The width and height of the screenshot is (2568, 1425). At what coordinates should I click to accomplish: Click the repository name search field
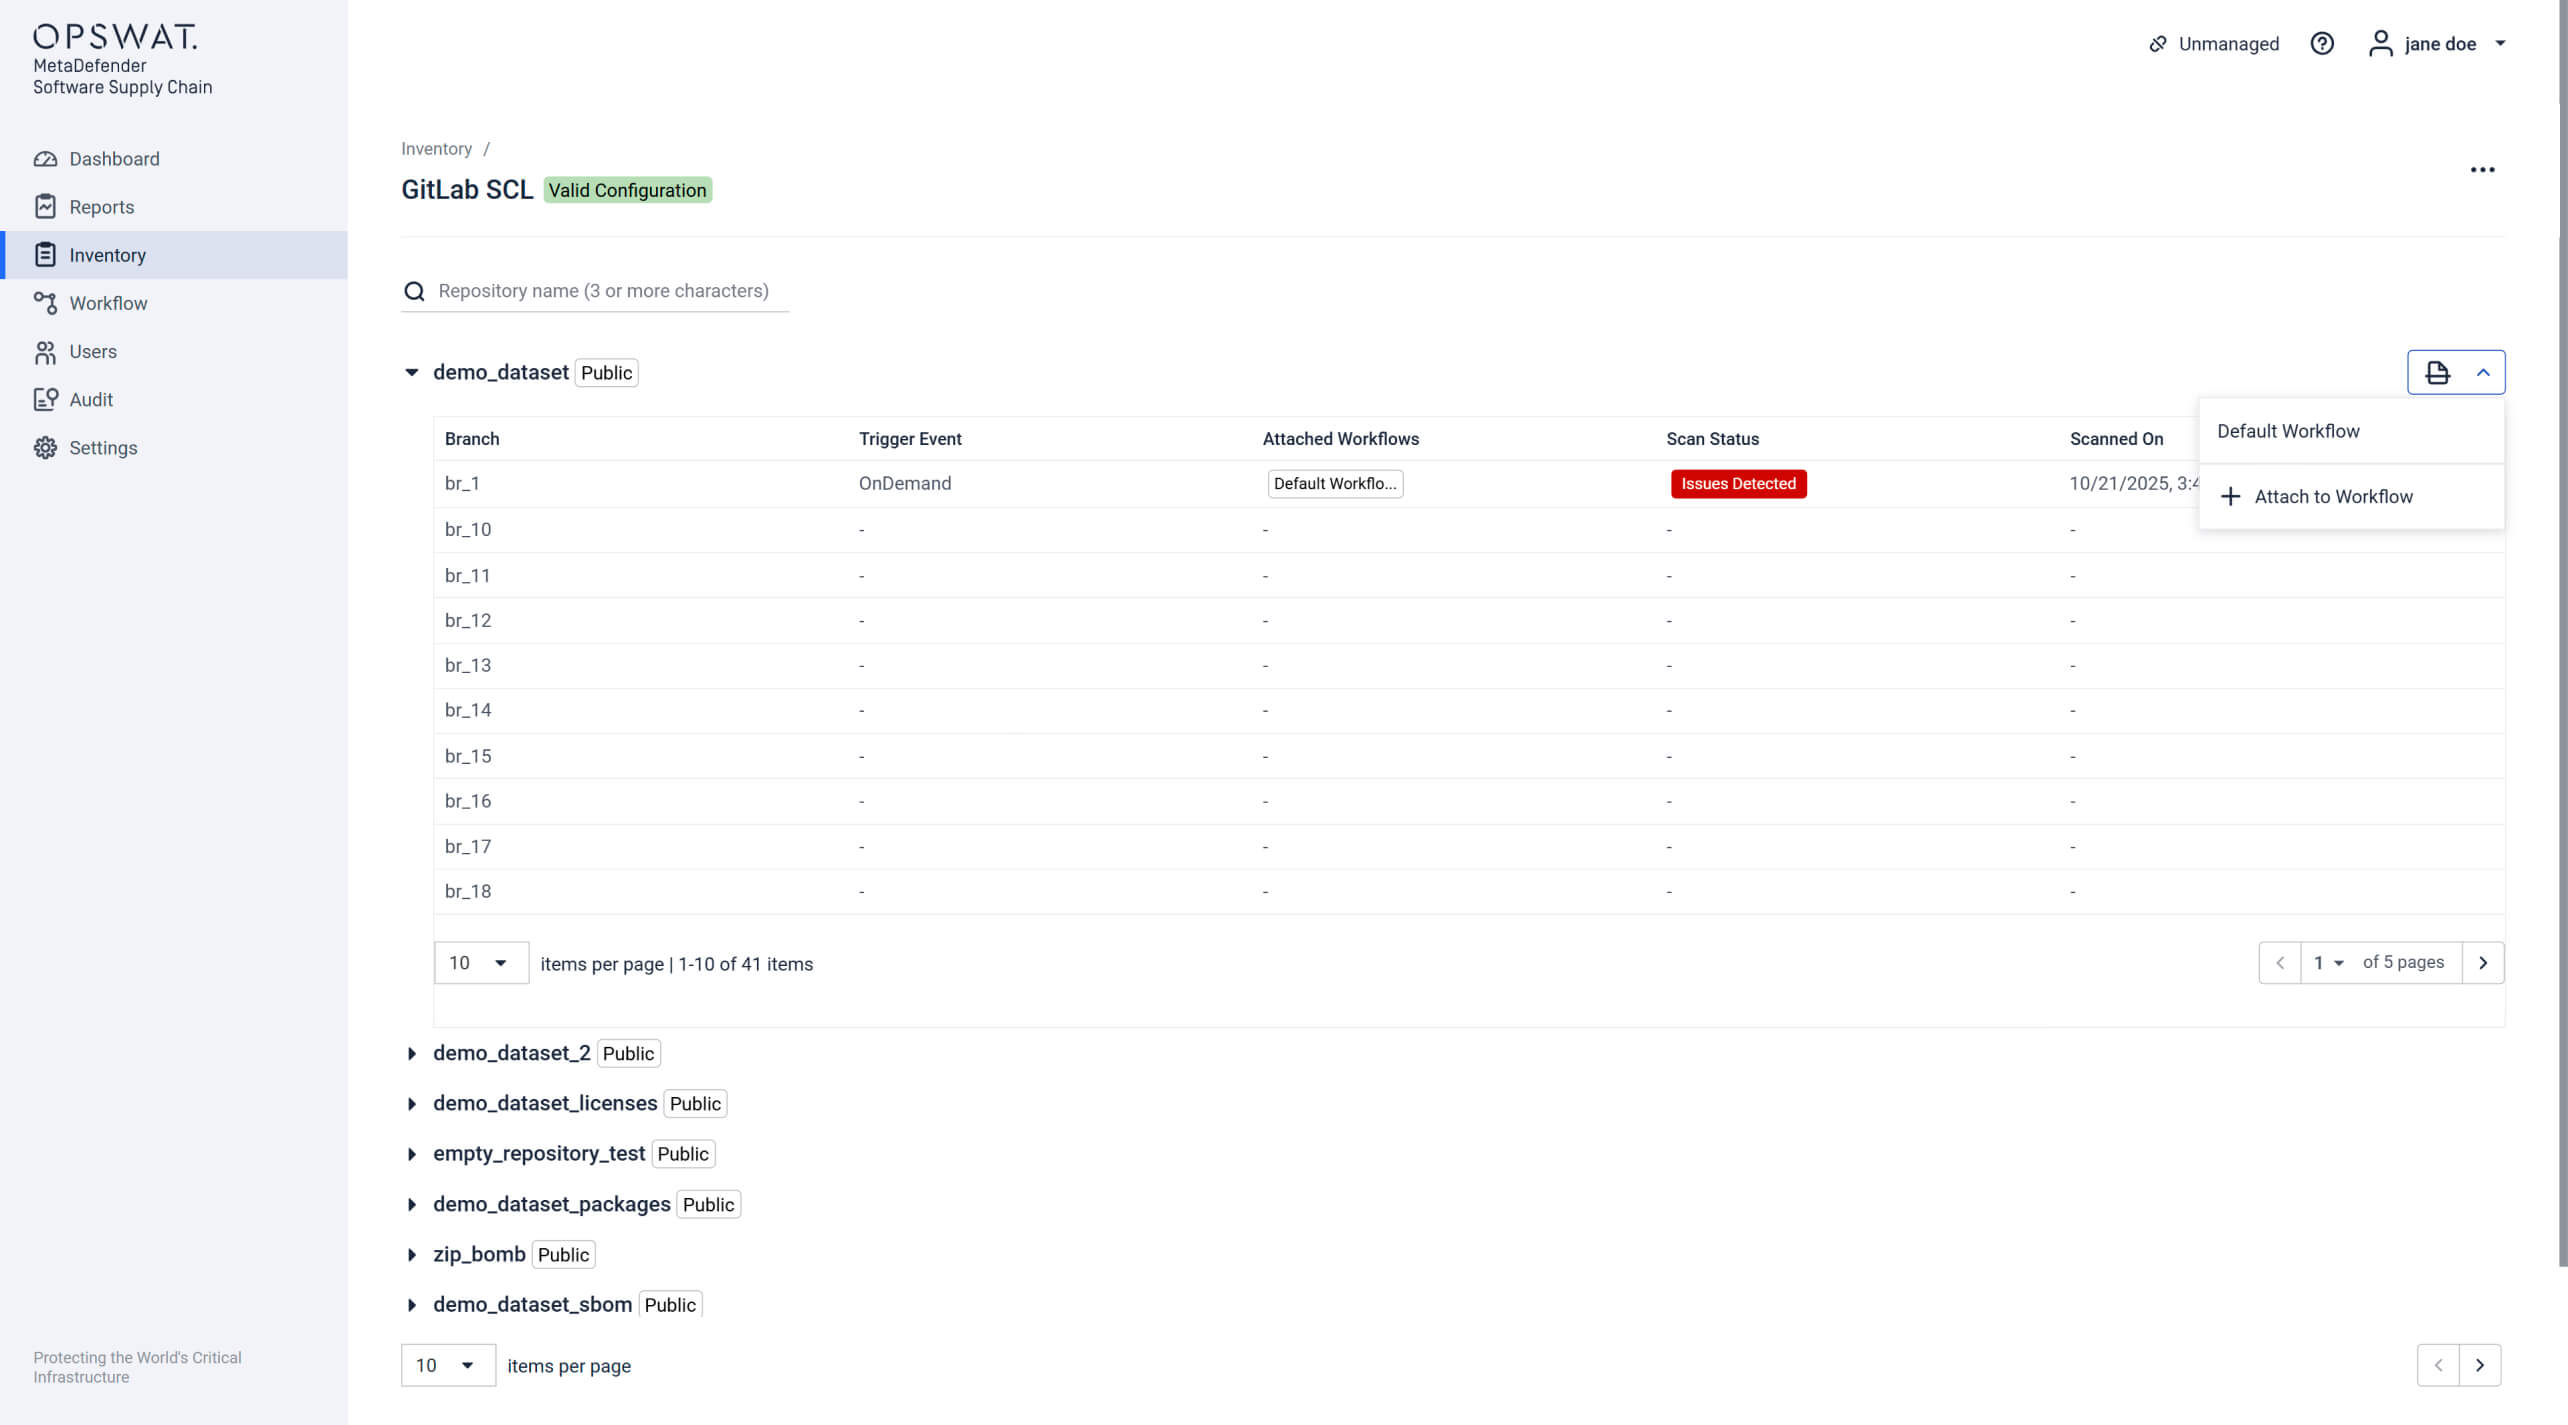pos(603,291)
